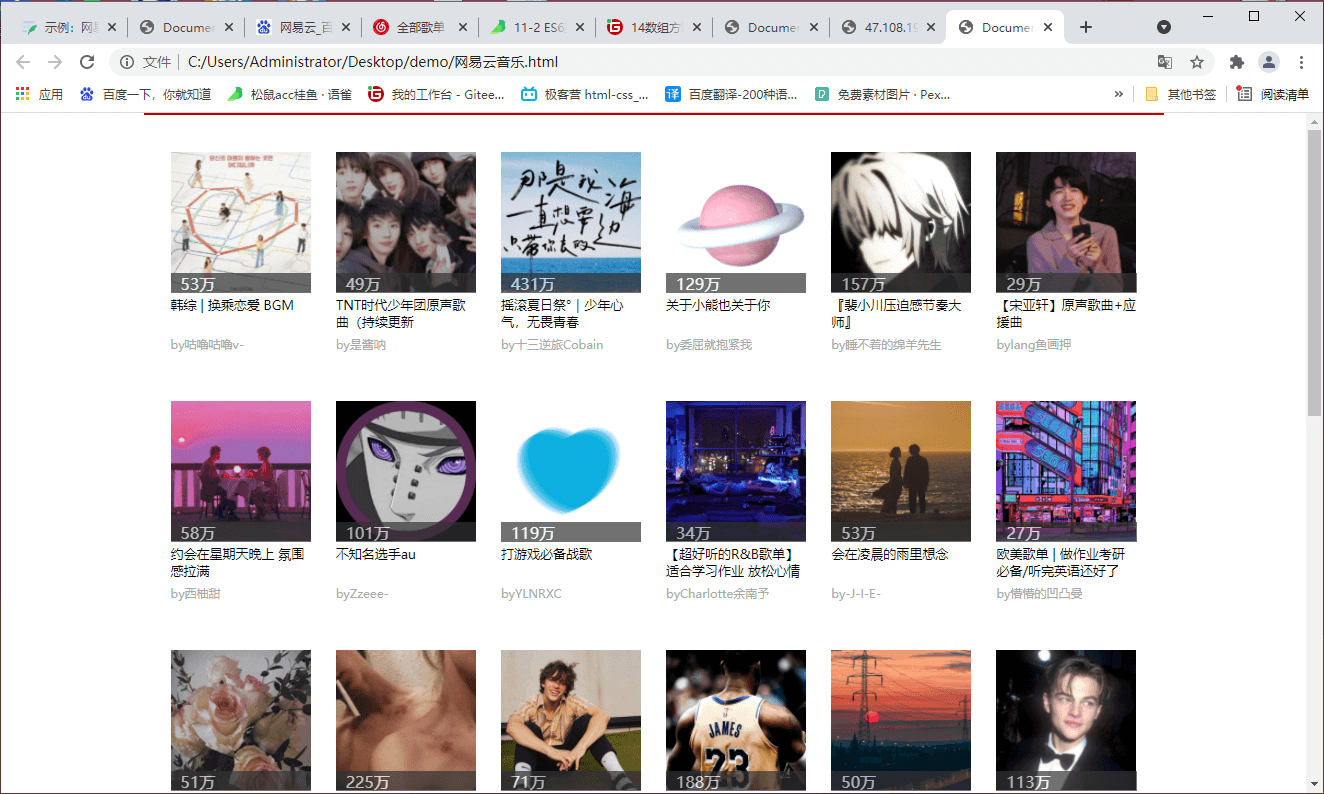Open the TNT时代少年团原声歌曲 cover
1324x794 pixels.
click(x=406, y=222)
